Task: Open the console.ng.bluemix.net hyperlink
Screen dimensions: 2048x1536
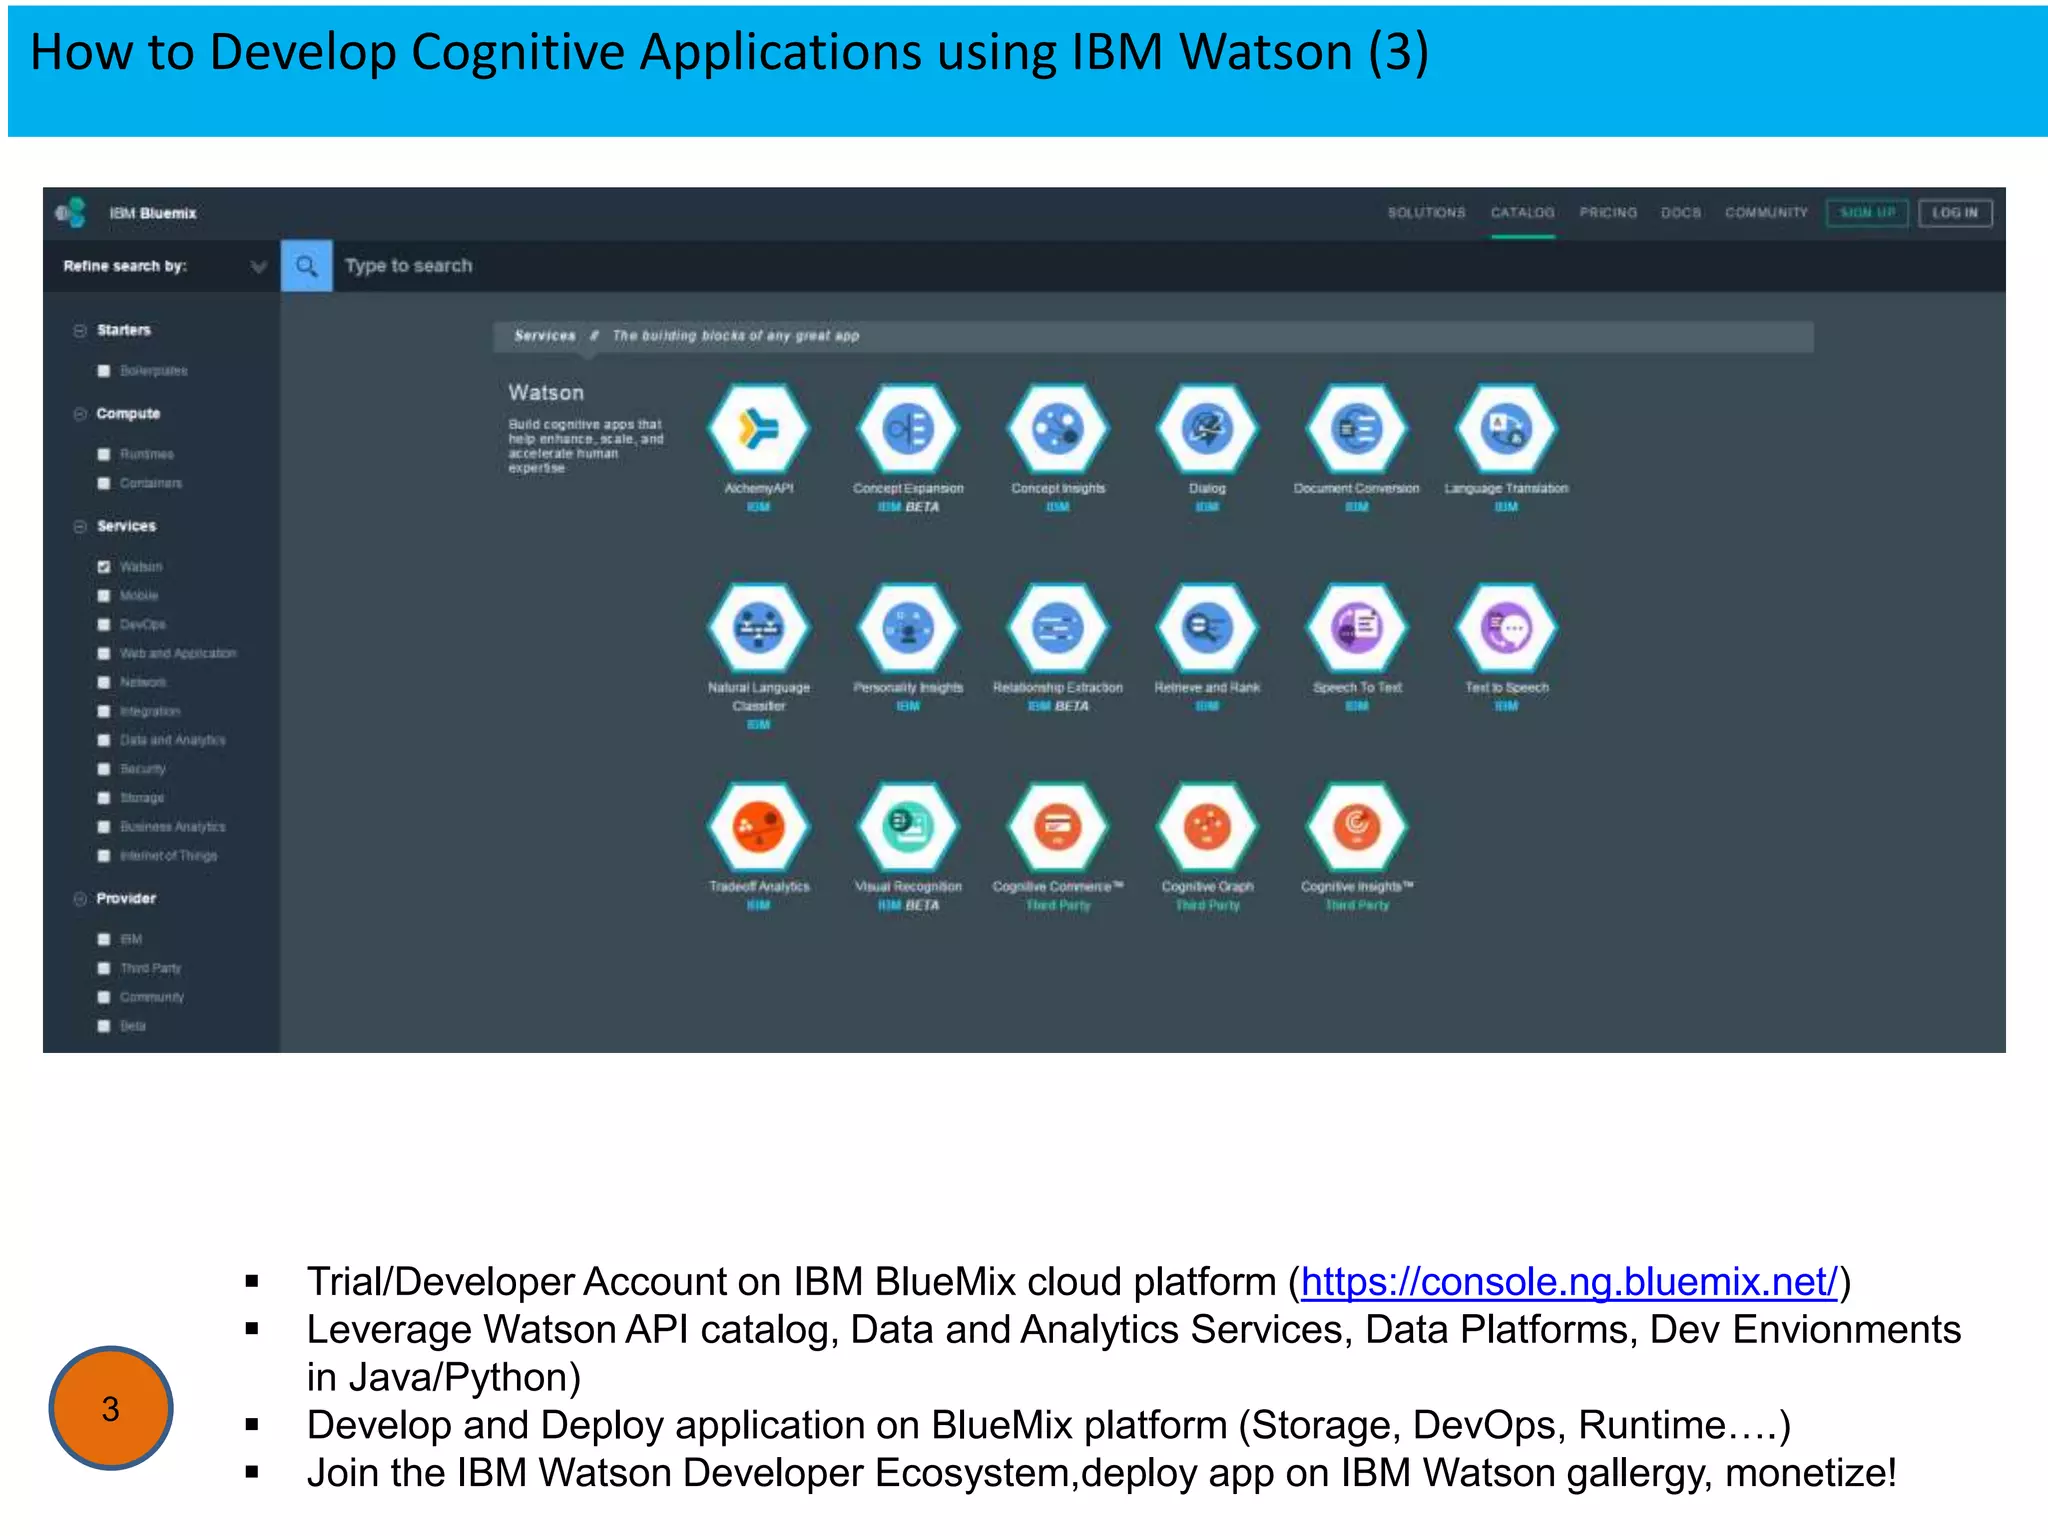Action: [x=1568, y=1282]
